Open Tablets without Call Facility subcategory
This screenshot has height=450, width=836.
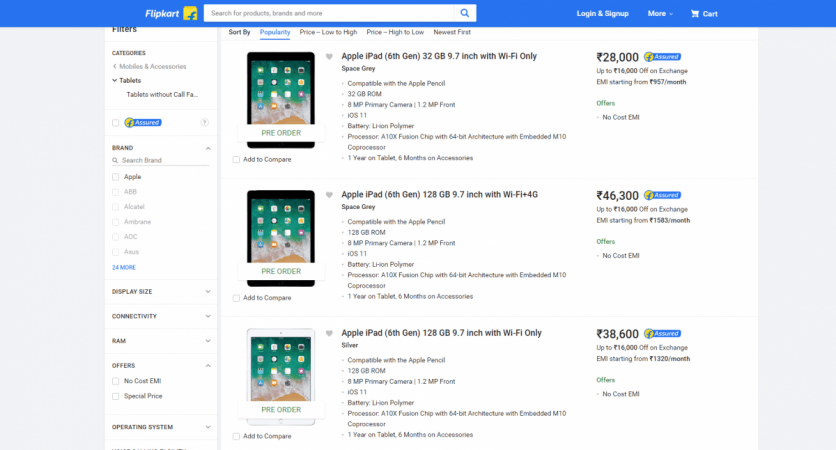click(x=162, y=94)
